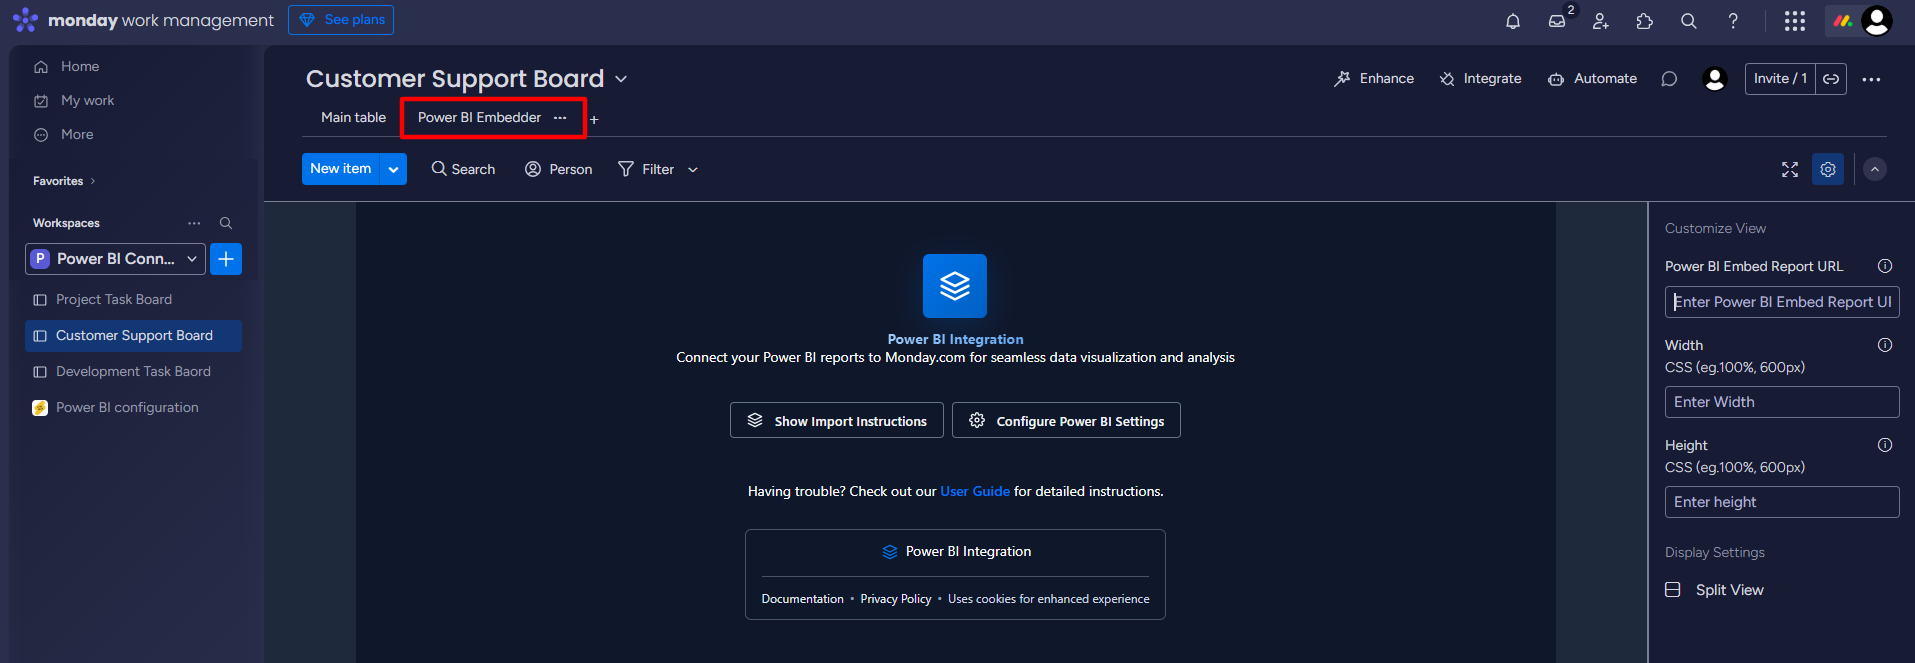Click the Automate button
The width and height of the screenshot is (1915, 663).
[1592, 79]
